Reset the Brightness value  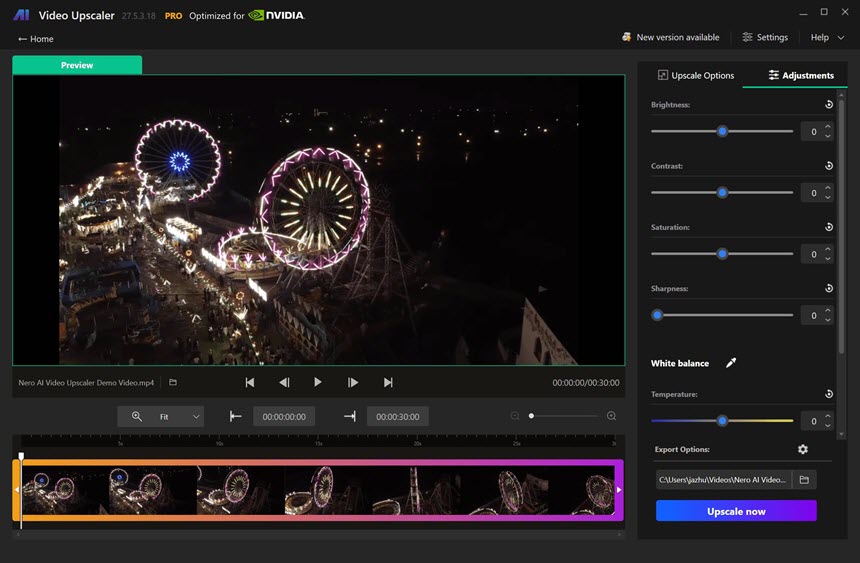point(829,105)
